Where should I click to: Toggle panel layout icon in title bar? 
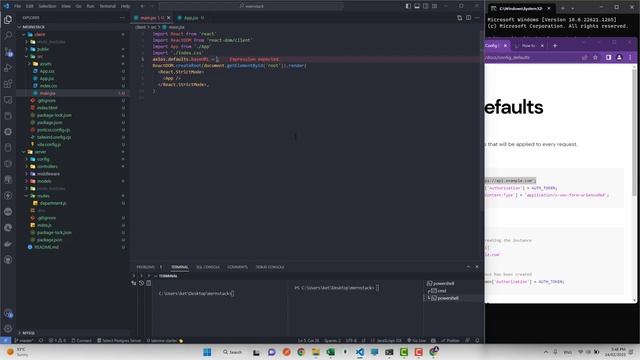click(417, 6)
